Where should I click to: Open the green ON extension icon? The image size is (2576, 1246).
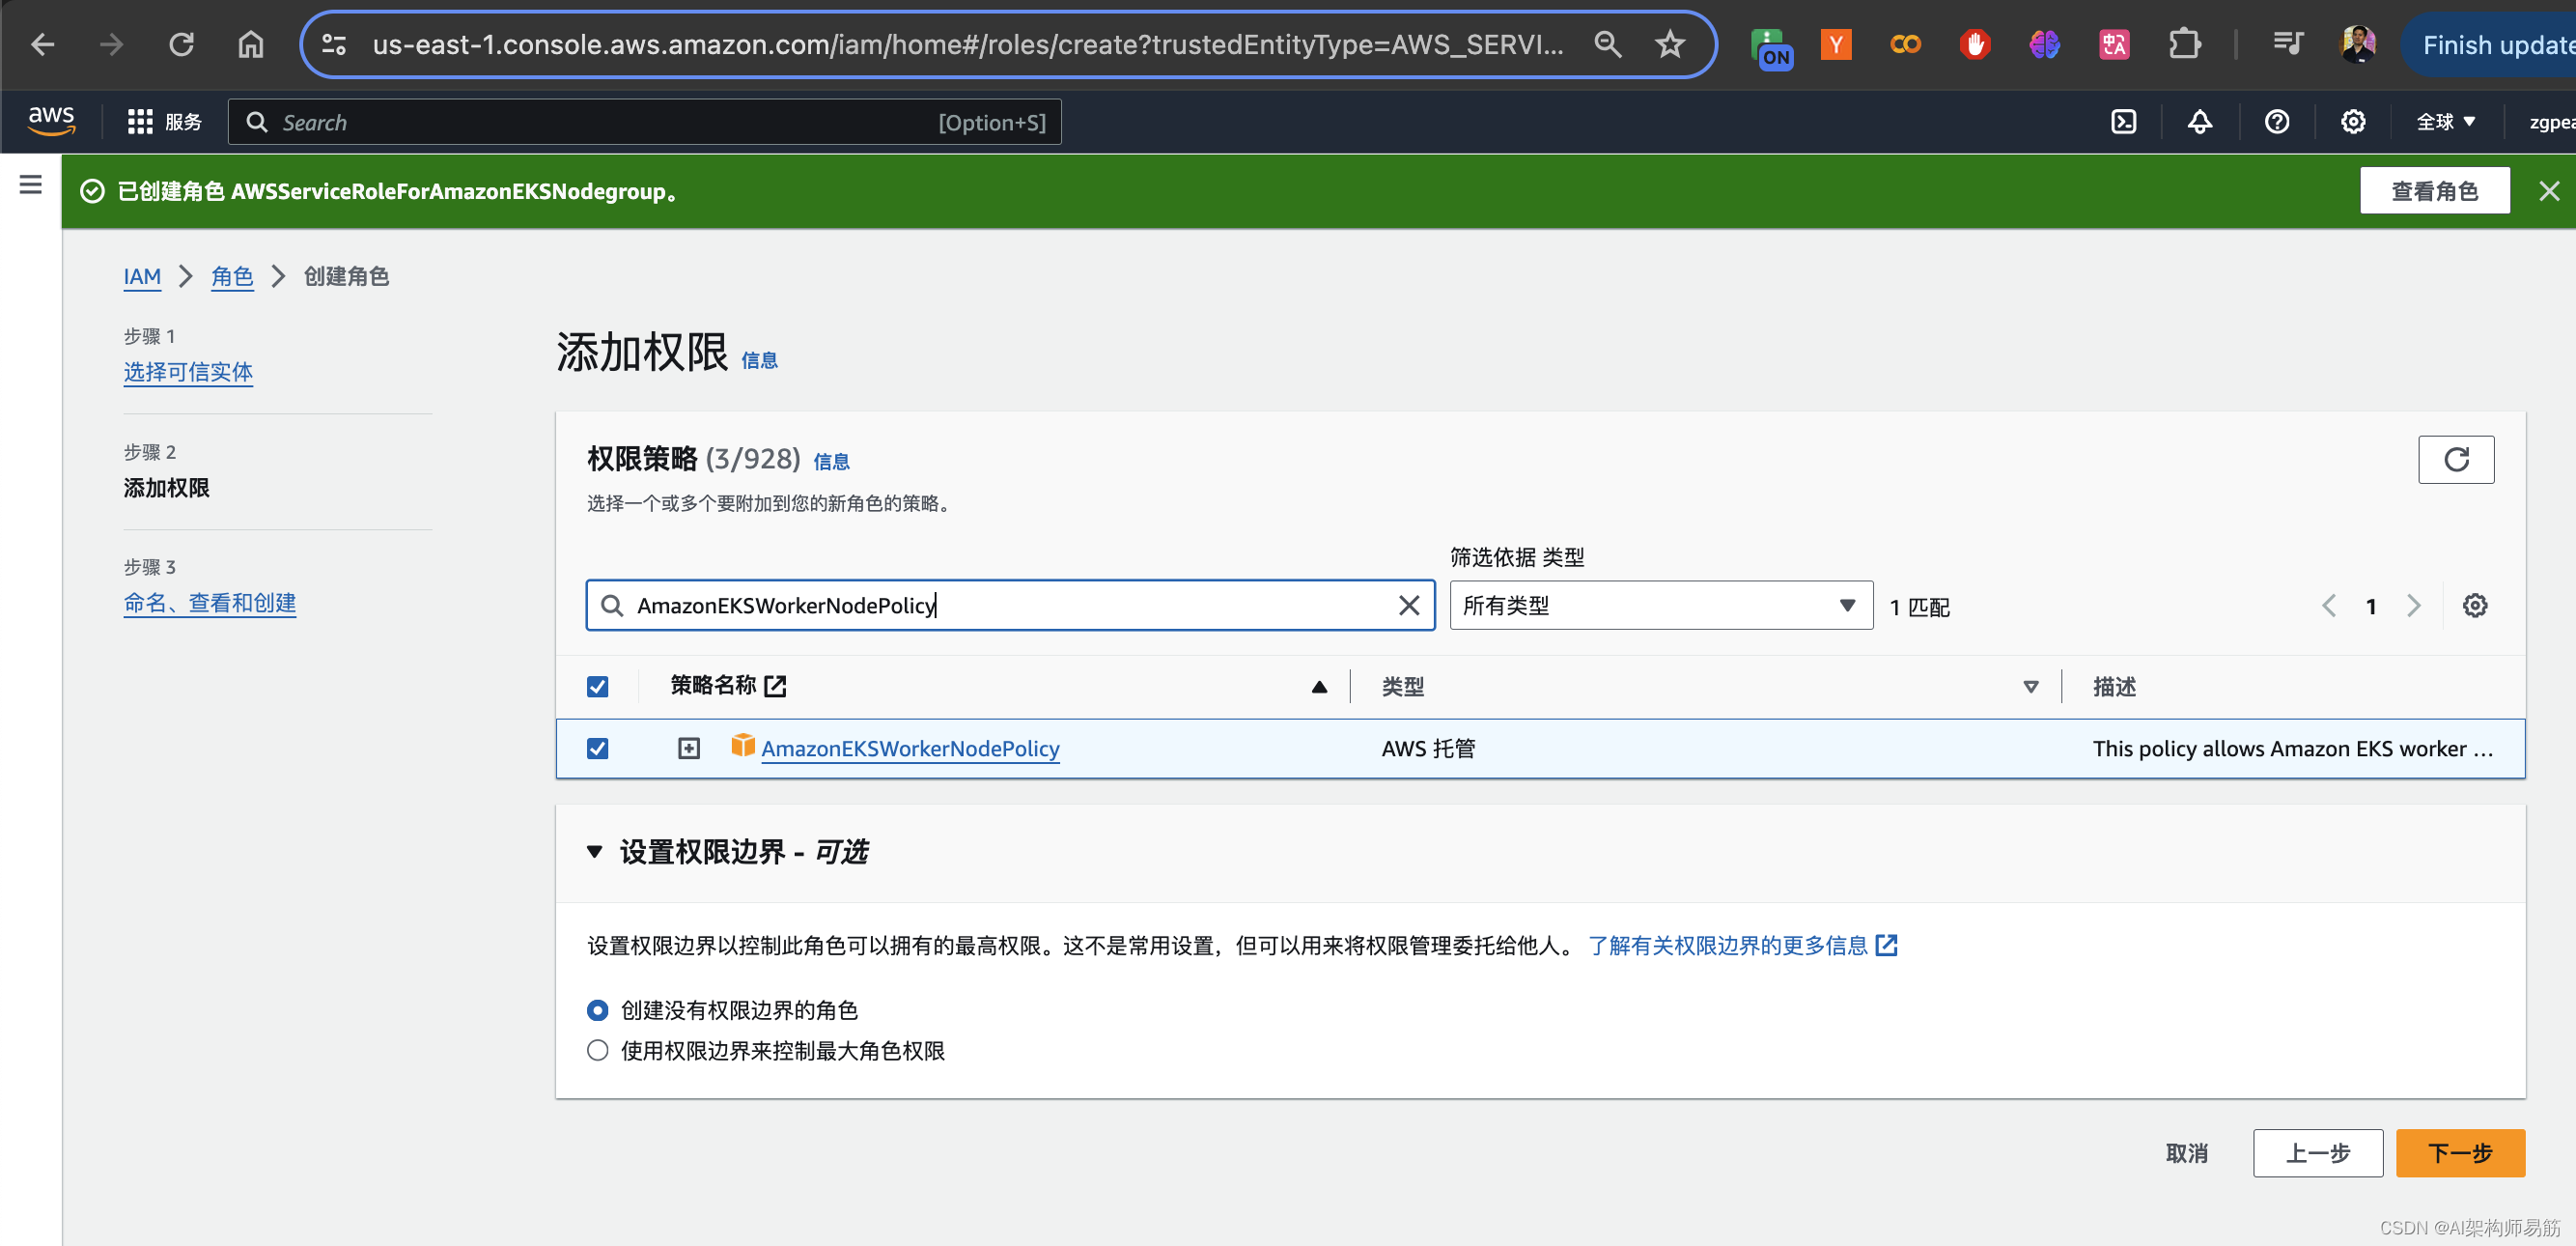click(x=1772, y=46)
